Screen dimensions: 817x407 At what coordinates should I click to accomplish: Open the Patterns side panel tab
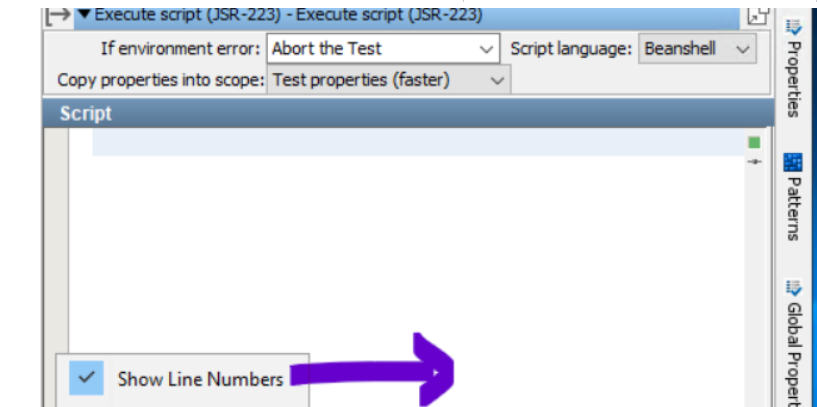pyautogui.click(x=794, y=197)
